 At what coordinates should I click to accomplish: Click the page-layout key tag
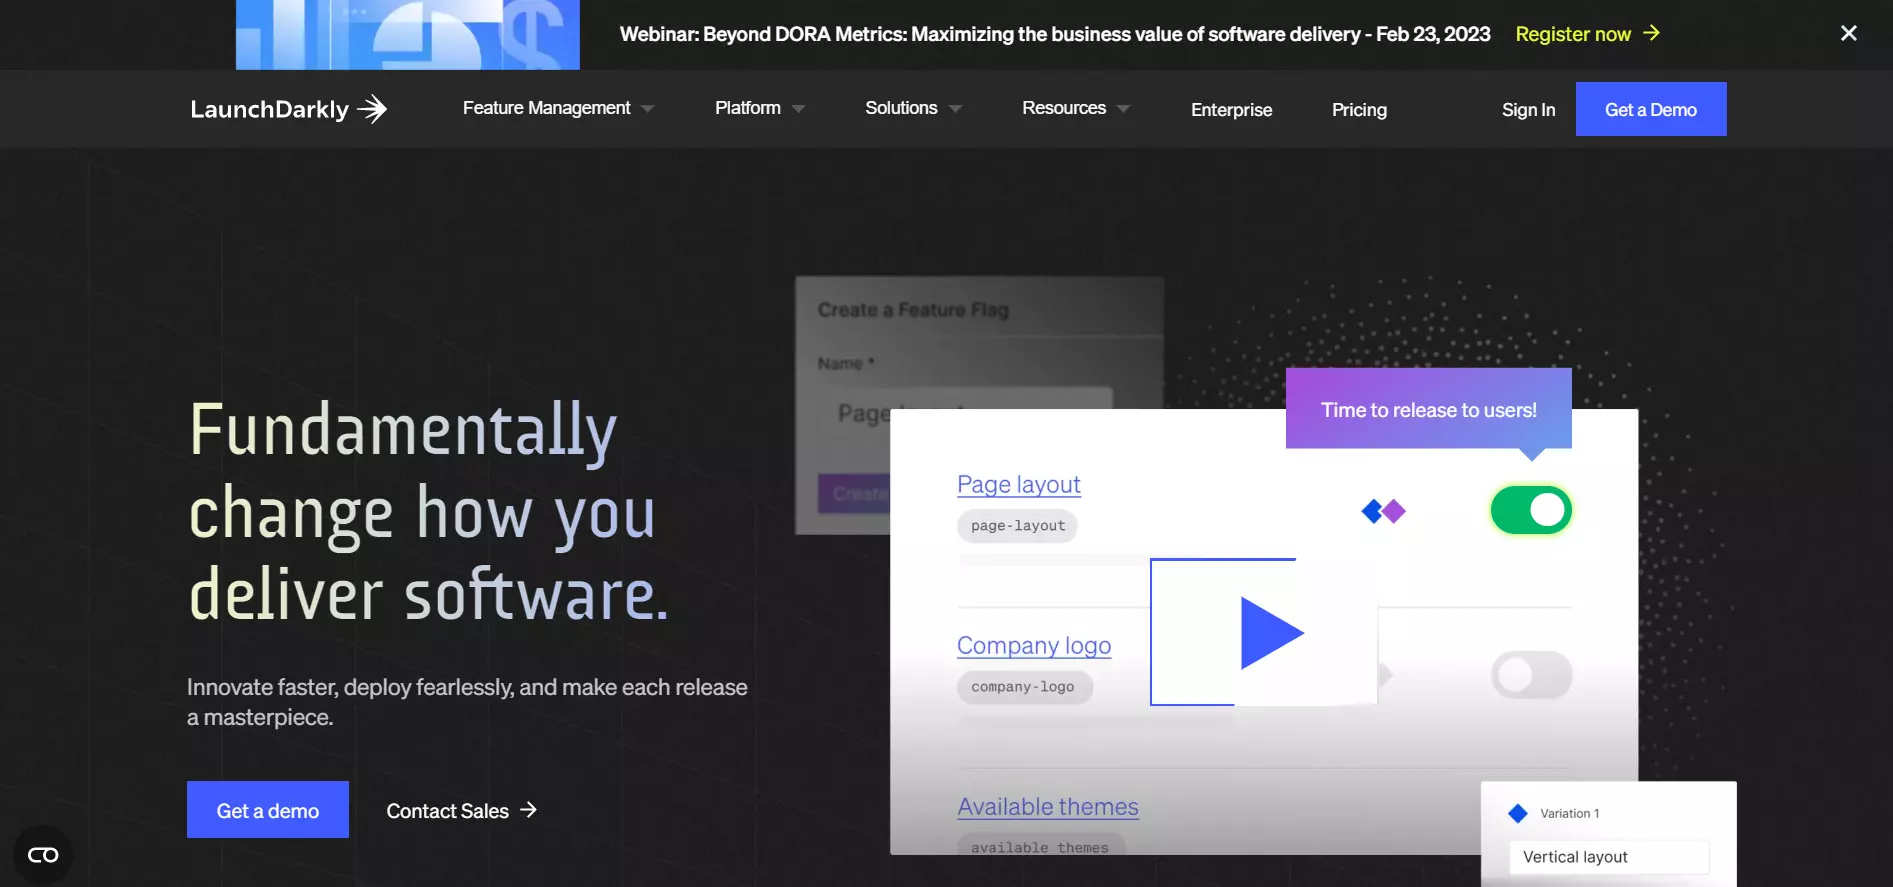click(x=1018, y=526)
